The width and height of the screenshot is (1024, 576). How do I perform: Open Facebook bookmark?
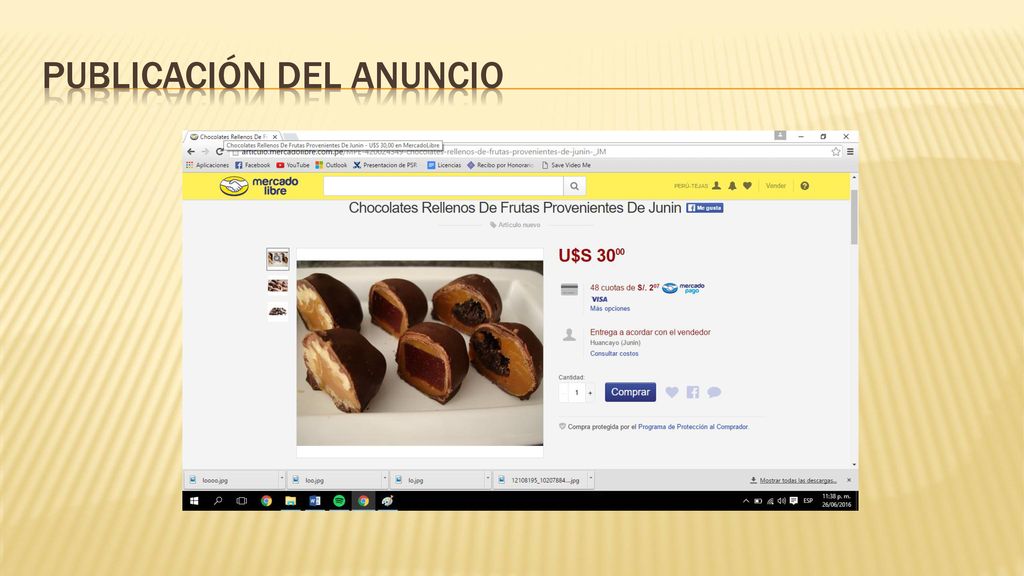253,165
